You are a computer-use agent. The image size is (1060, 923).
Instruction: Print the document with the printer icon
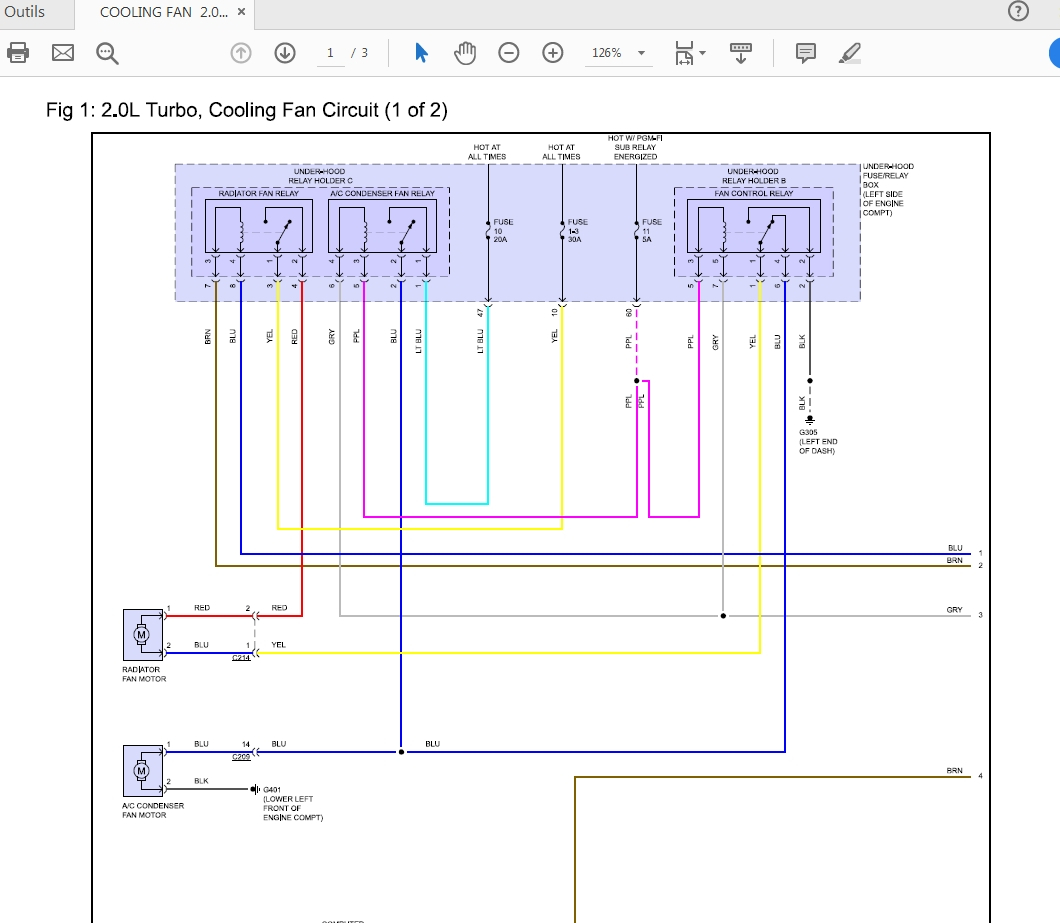pyautogui.click(x=18, y=53)
